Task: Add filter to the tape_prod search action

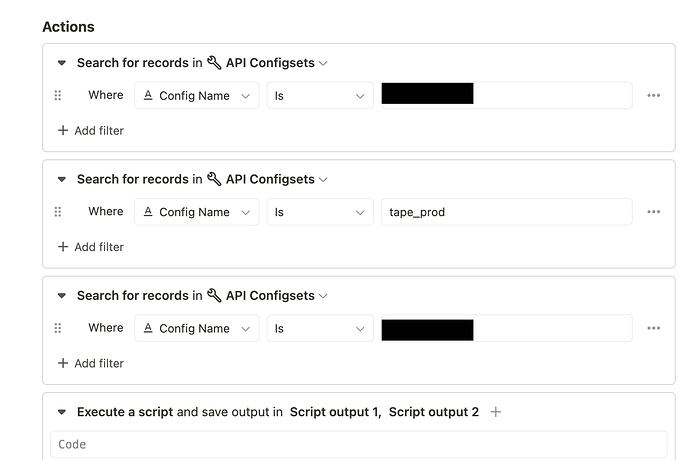Action: click(91, 247)
